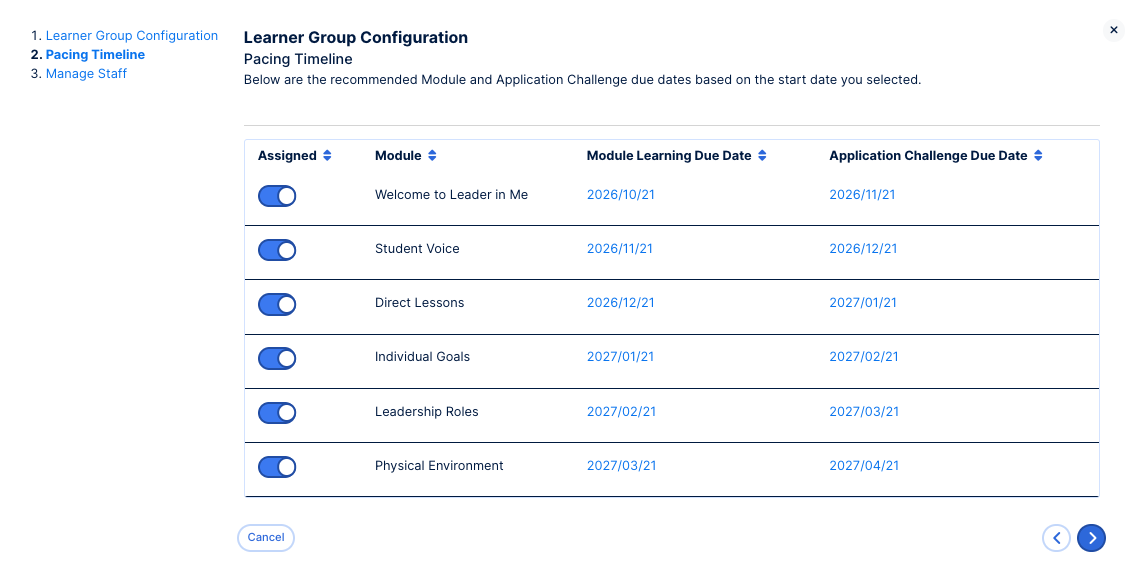Toggle off Welcome to Leader in Me
The image size is (1144, 575).
277,196
